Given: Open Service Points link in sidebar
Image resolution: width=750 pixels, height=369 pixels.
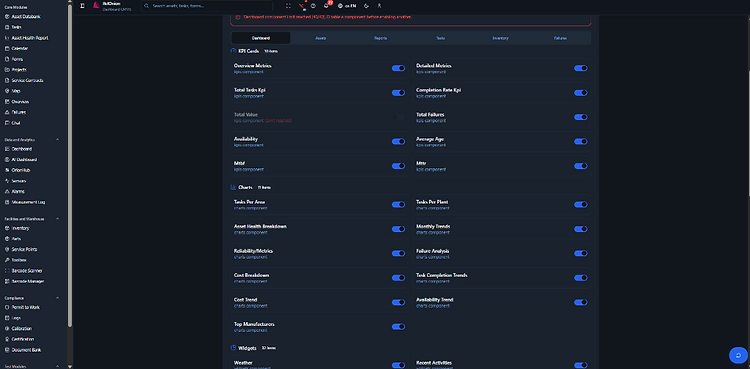Looking at the screenshot, I should pyautogui.click(x=21, y=249).
